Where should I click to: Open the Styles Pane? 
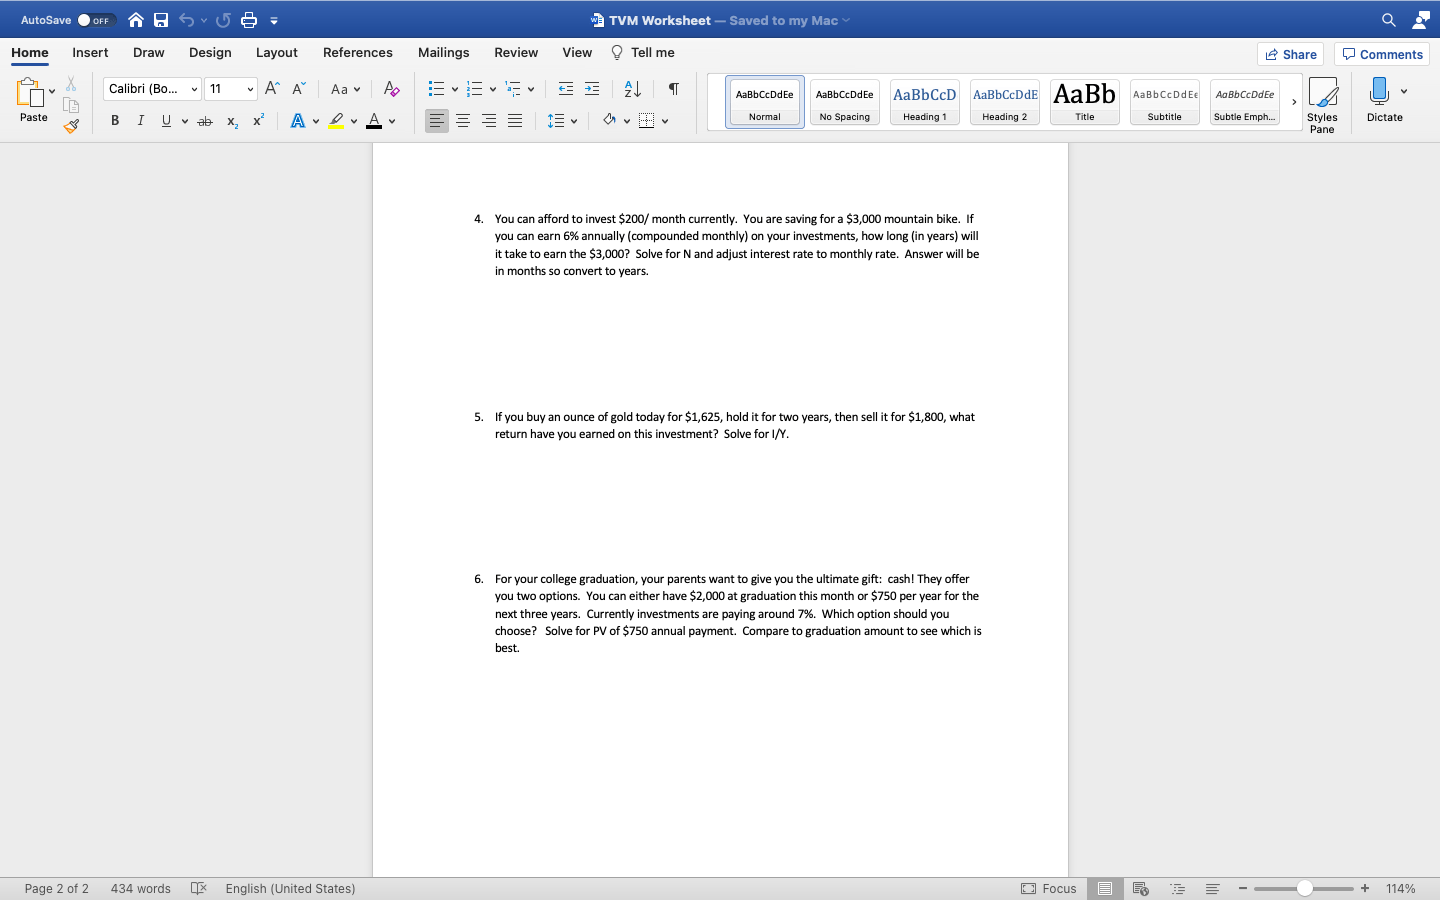pyautogui.click(x=1322, y=104)
